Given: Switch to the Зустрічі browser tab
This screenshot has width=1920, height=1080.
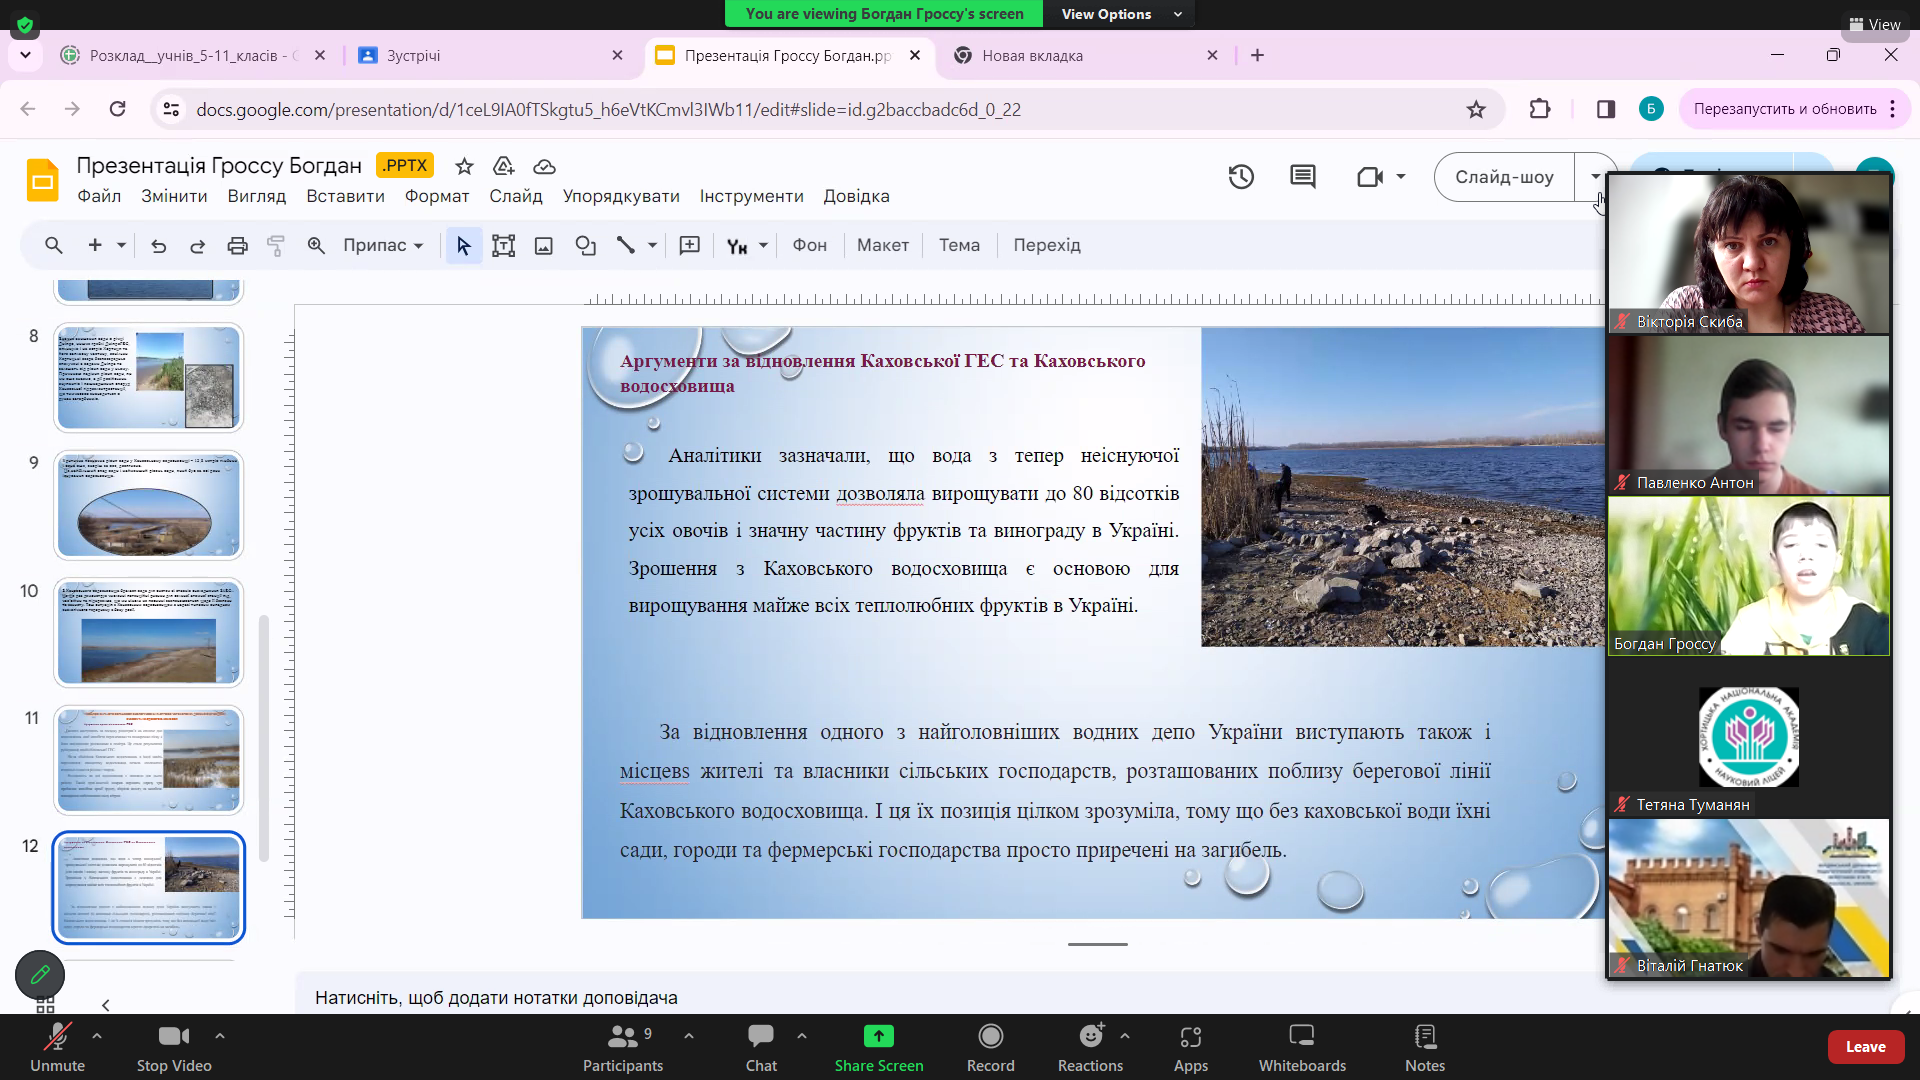Looking at the screenshot, I should coord(450,56).
